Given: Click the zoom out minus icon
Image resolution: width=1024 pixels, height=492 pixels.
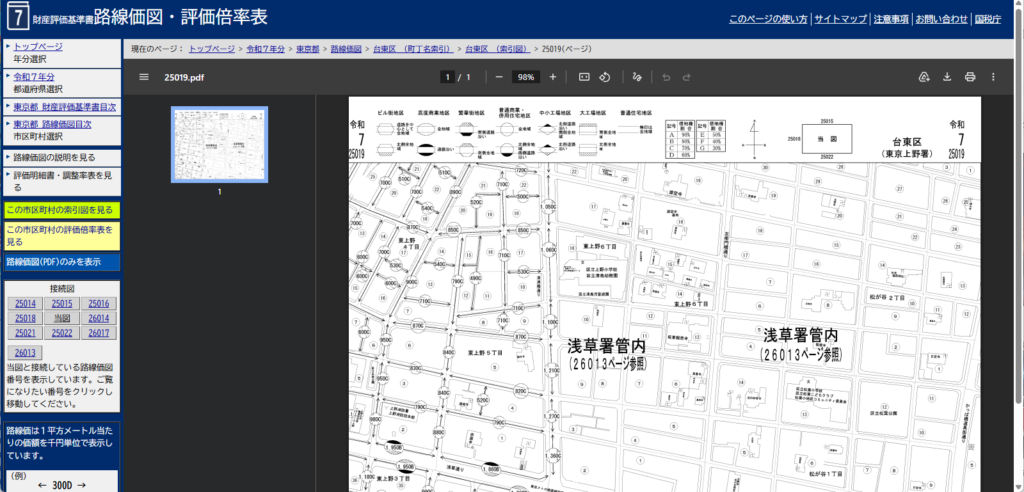Looking at the screenshot, I should click(499, 77).
